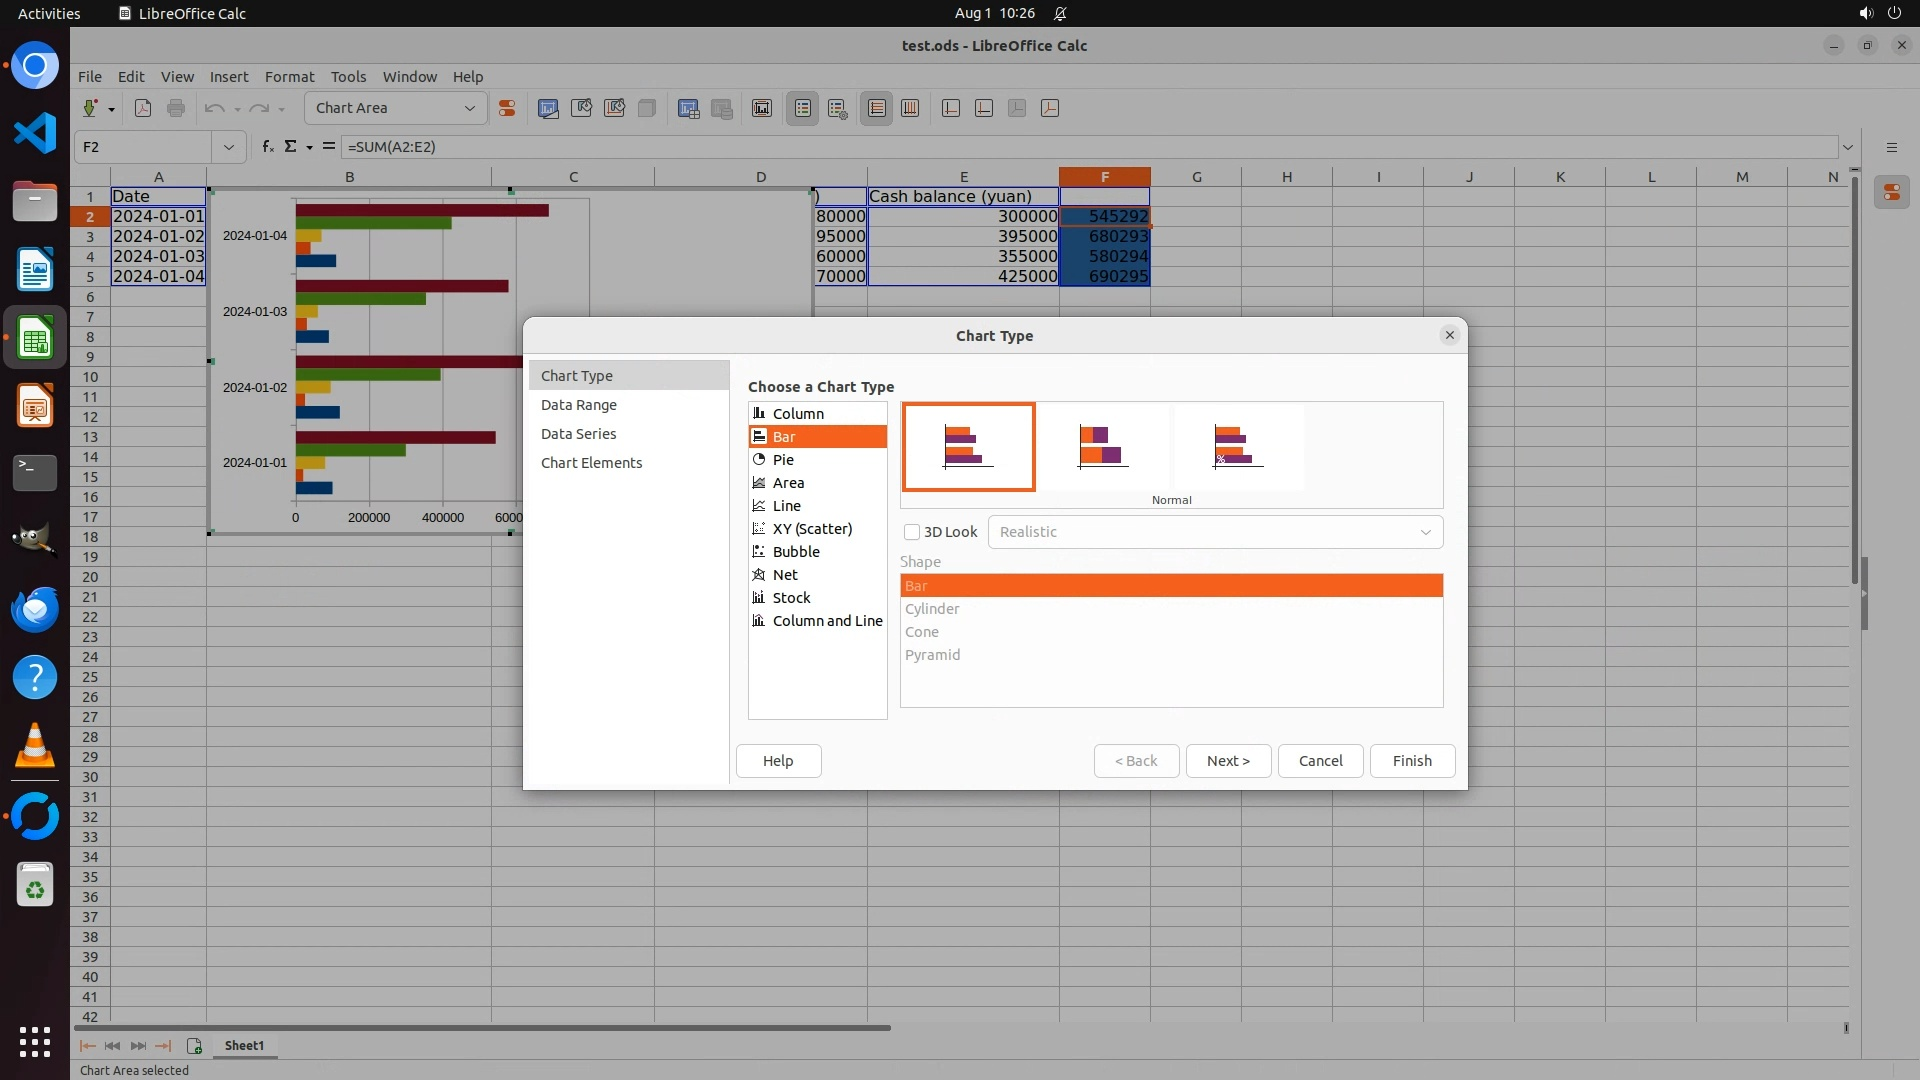Open Thunderbird from the dock
The image size is (1920, 1080).
coord(35,609)
